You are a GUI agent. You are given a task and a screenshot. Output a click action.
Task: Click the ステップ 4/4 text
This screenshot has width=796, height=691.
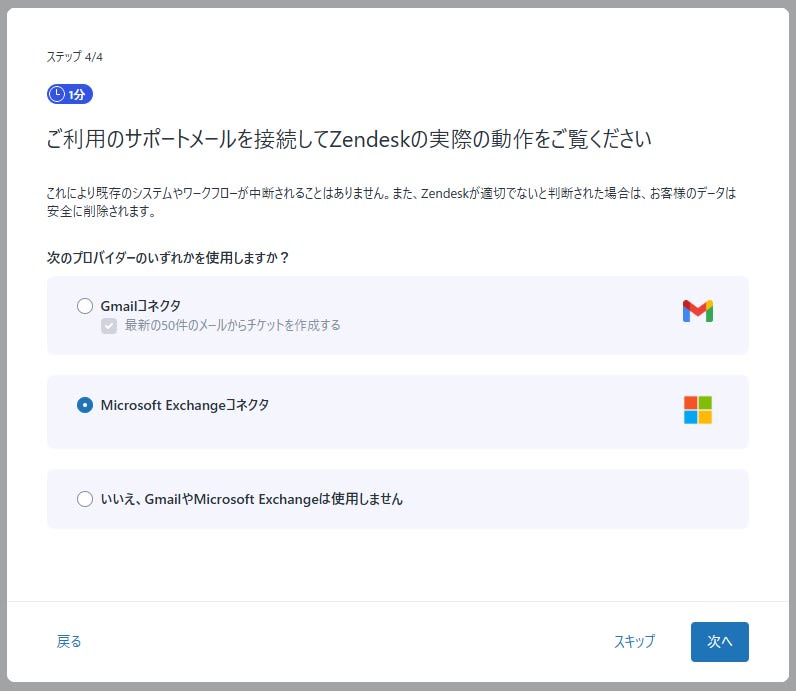75,57
